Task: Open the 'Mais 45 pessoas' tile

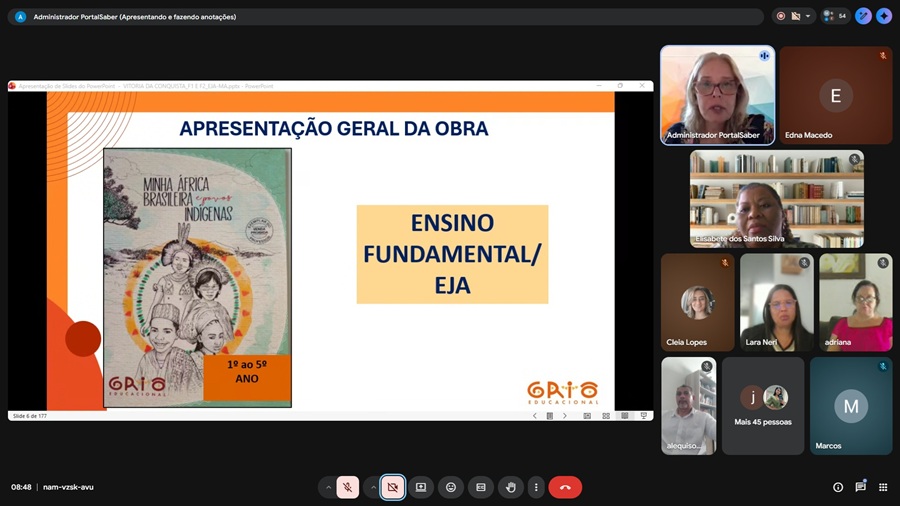Action: 763,406
